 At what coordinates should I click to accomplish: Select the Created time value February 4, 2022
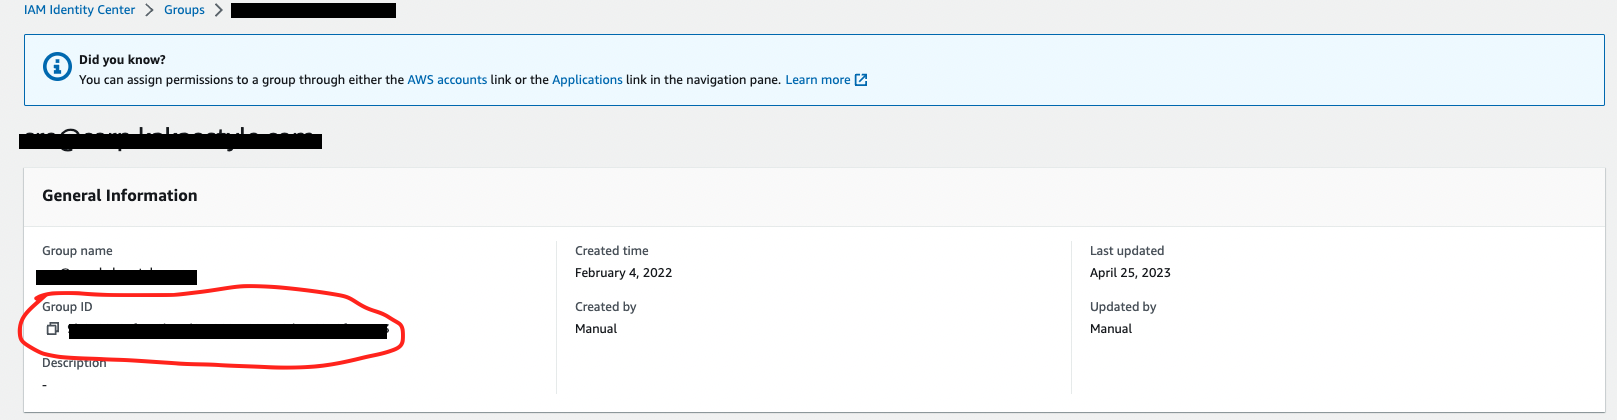coord(623,273)
